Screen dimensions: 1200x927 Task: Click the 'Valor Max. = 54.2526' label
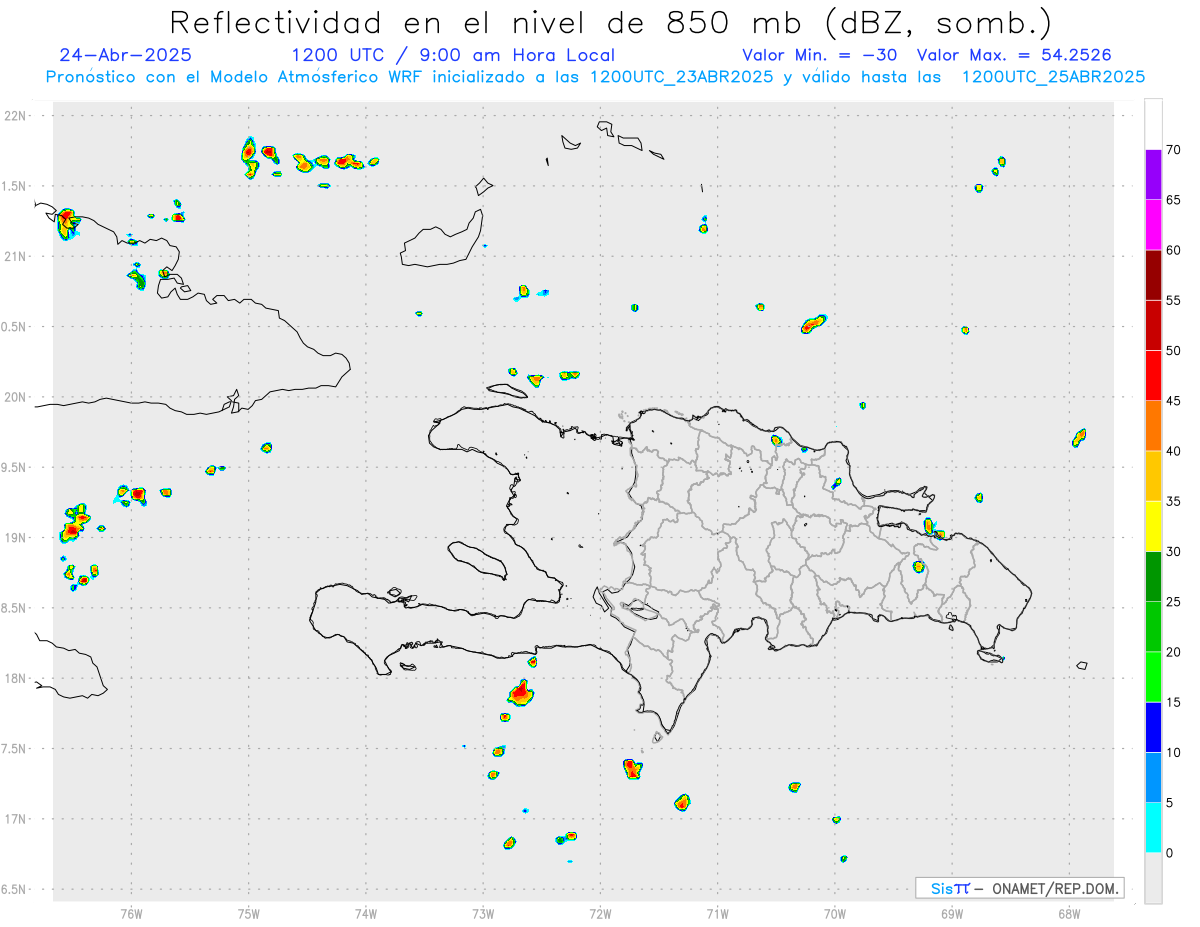click(1013, 55)
